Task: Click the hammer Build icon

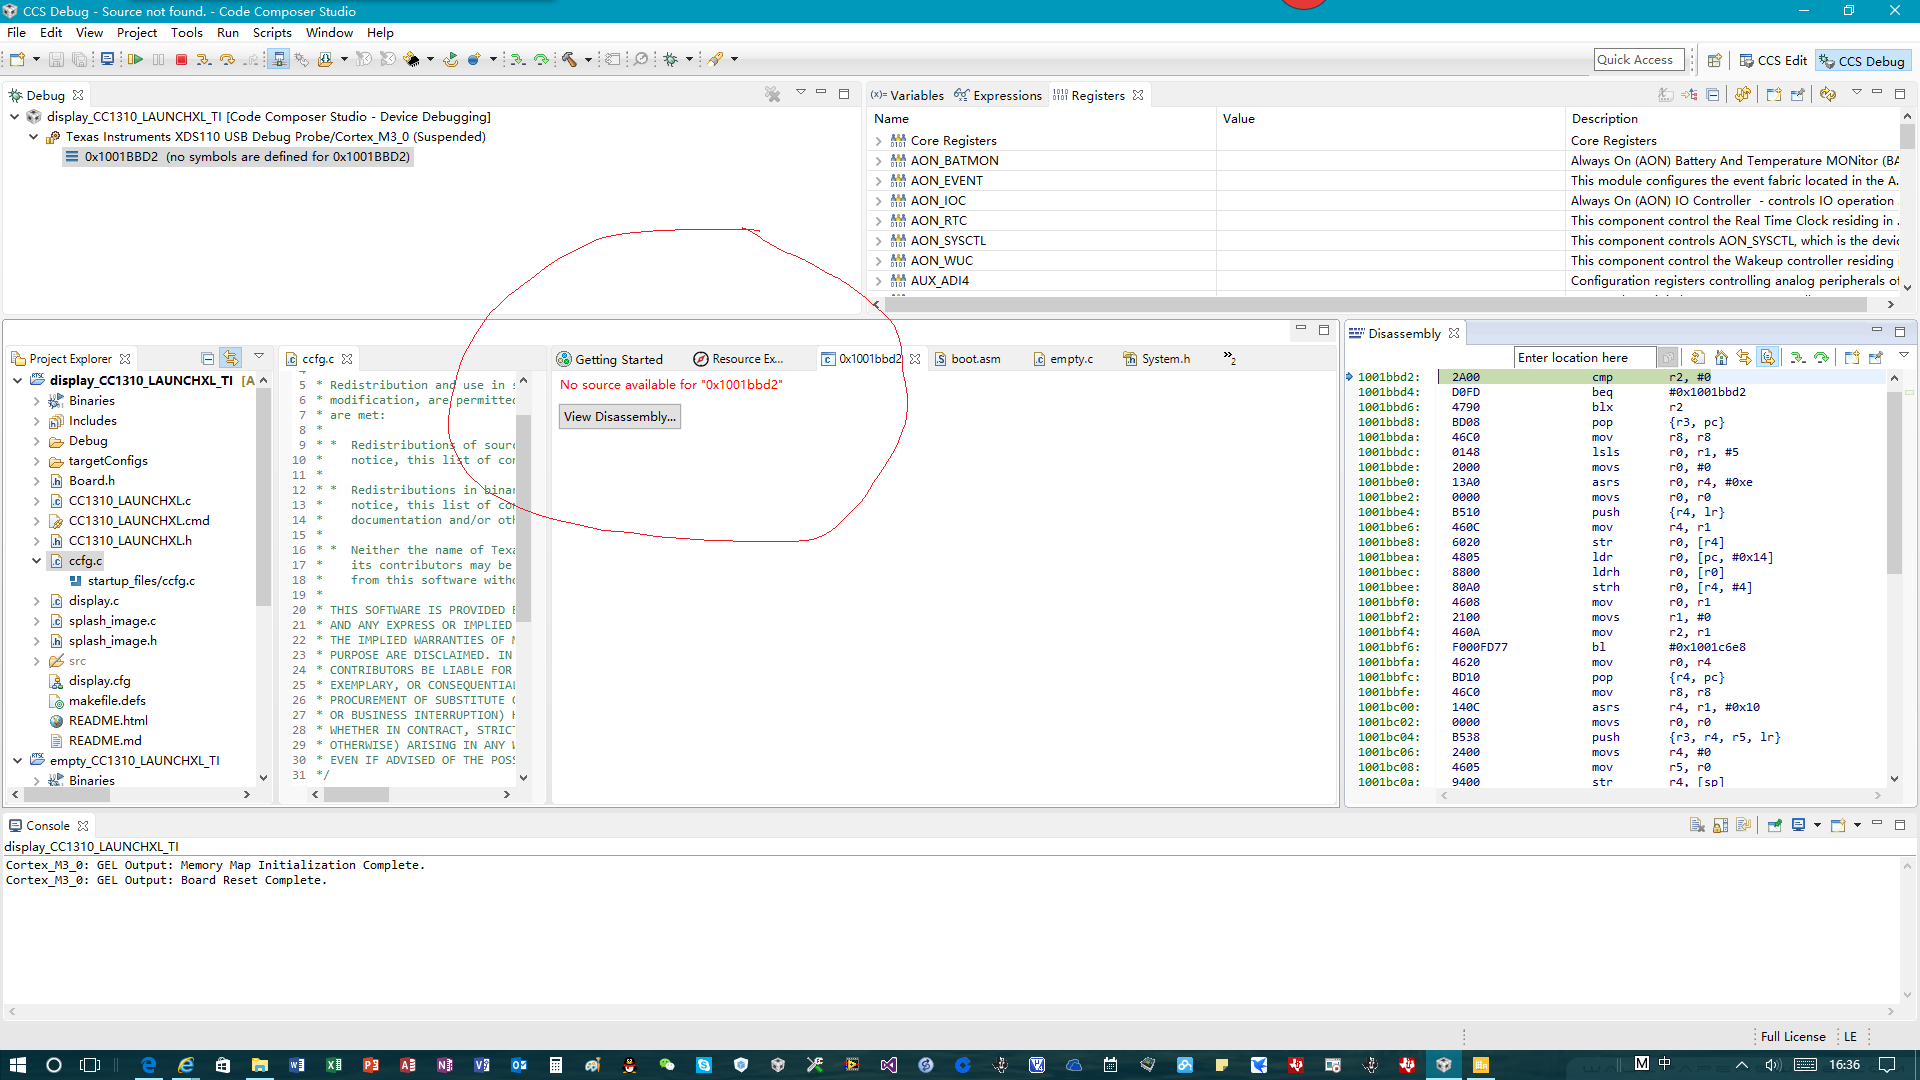Action: pyautogui.click(x=569, y=60)
